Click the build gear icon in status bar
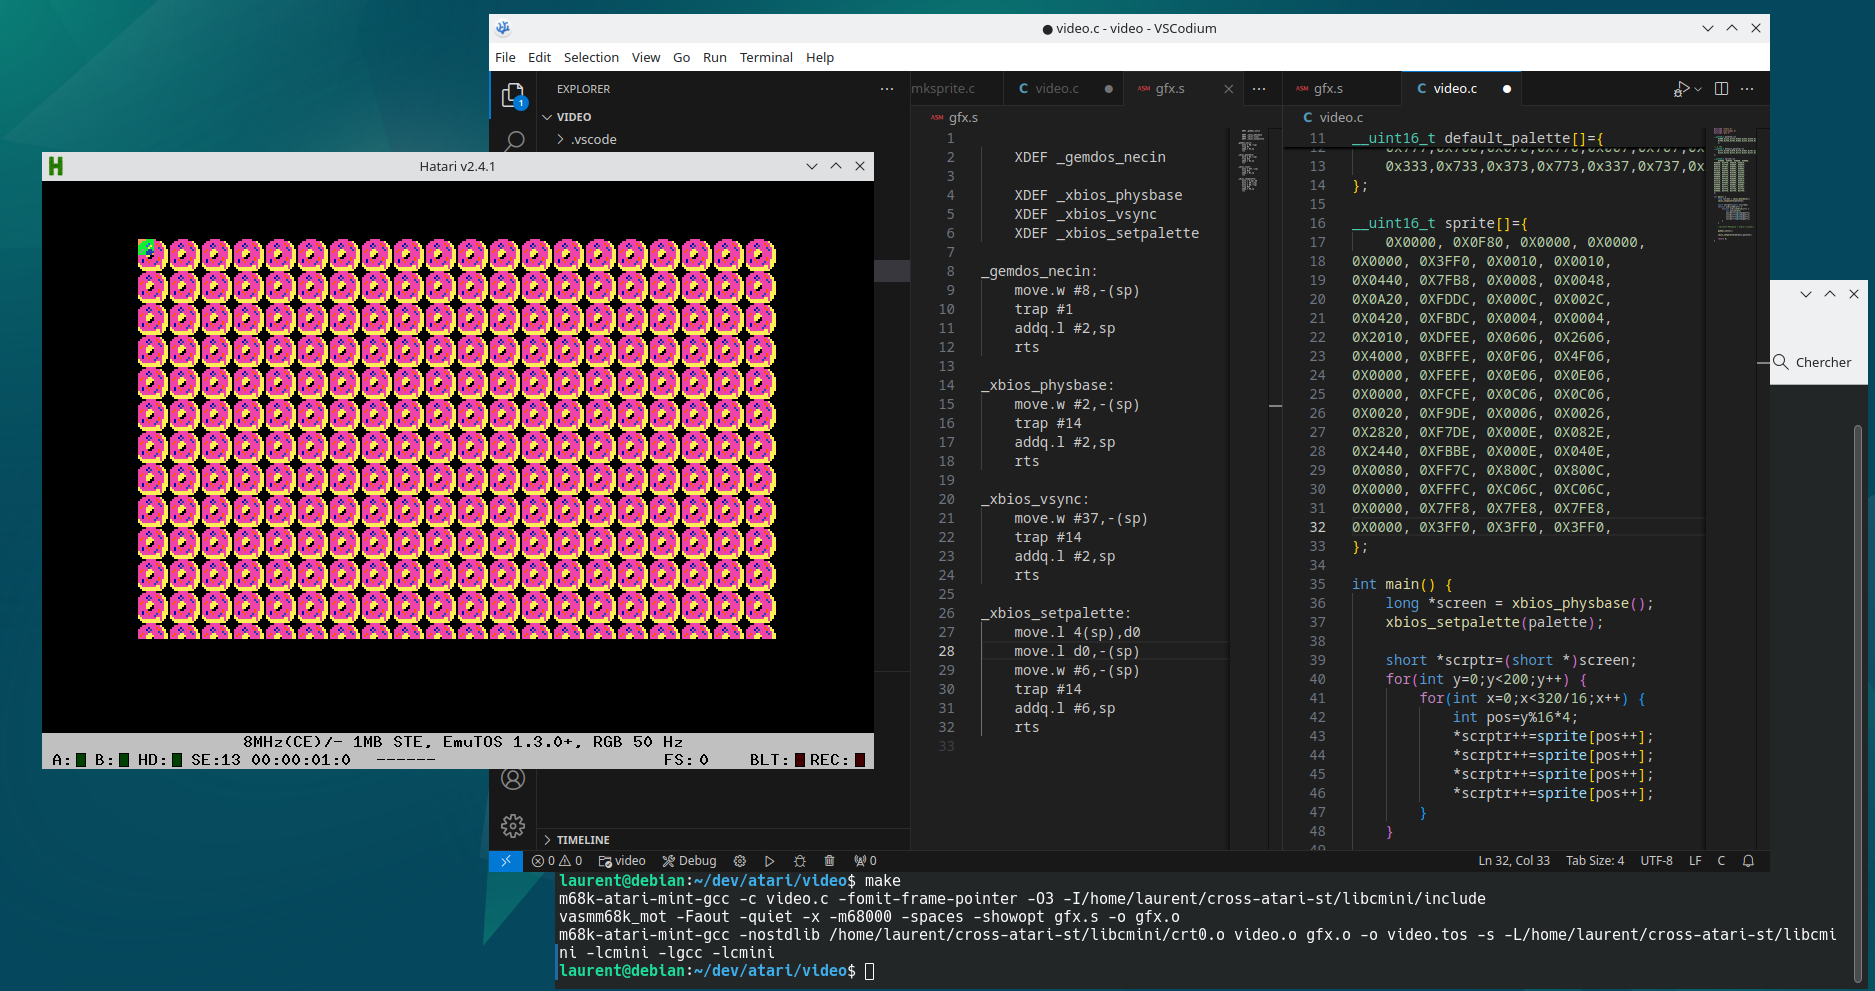 [x=740, y=861]
